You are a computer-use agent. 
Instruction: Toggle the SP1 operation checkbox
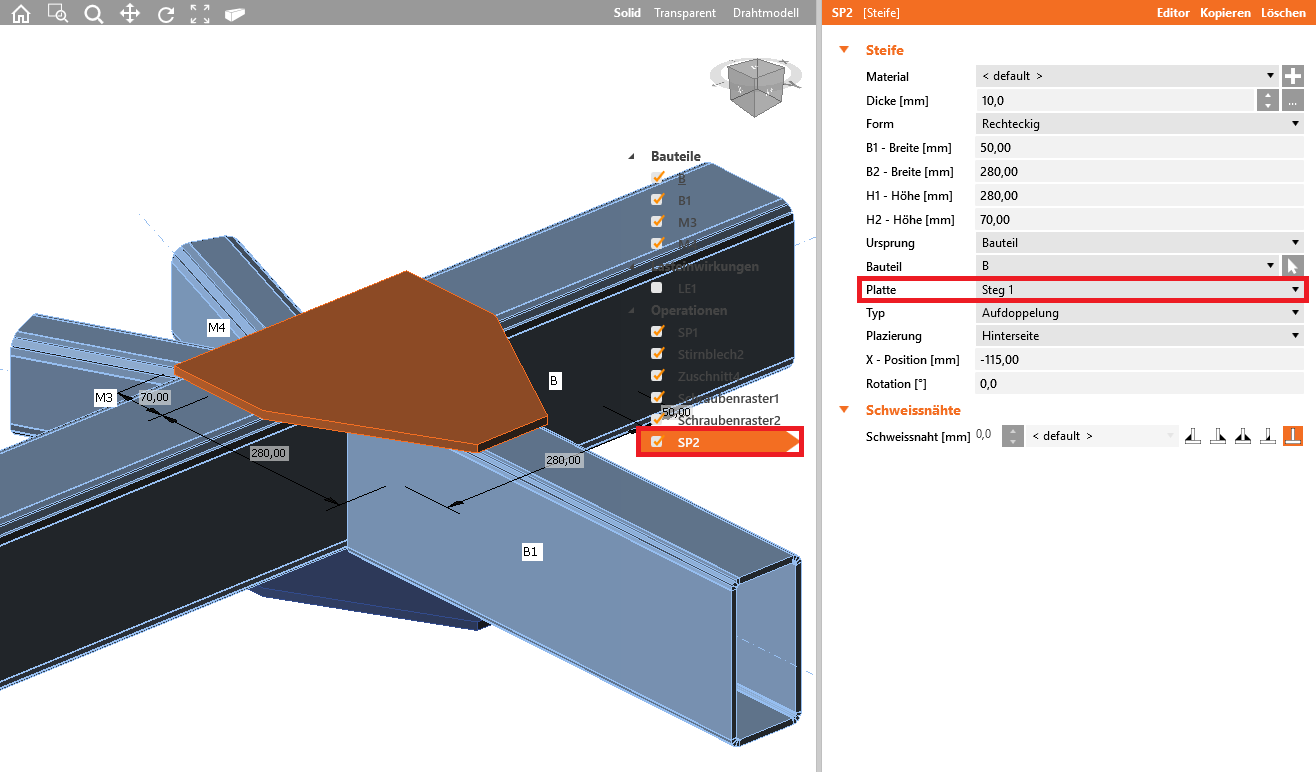(x=657, y=332)
